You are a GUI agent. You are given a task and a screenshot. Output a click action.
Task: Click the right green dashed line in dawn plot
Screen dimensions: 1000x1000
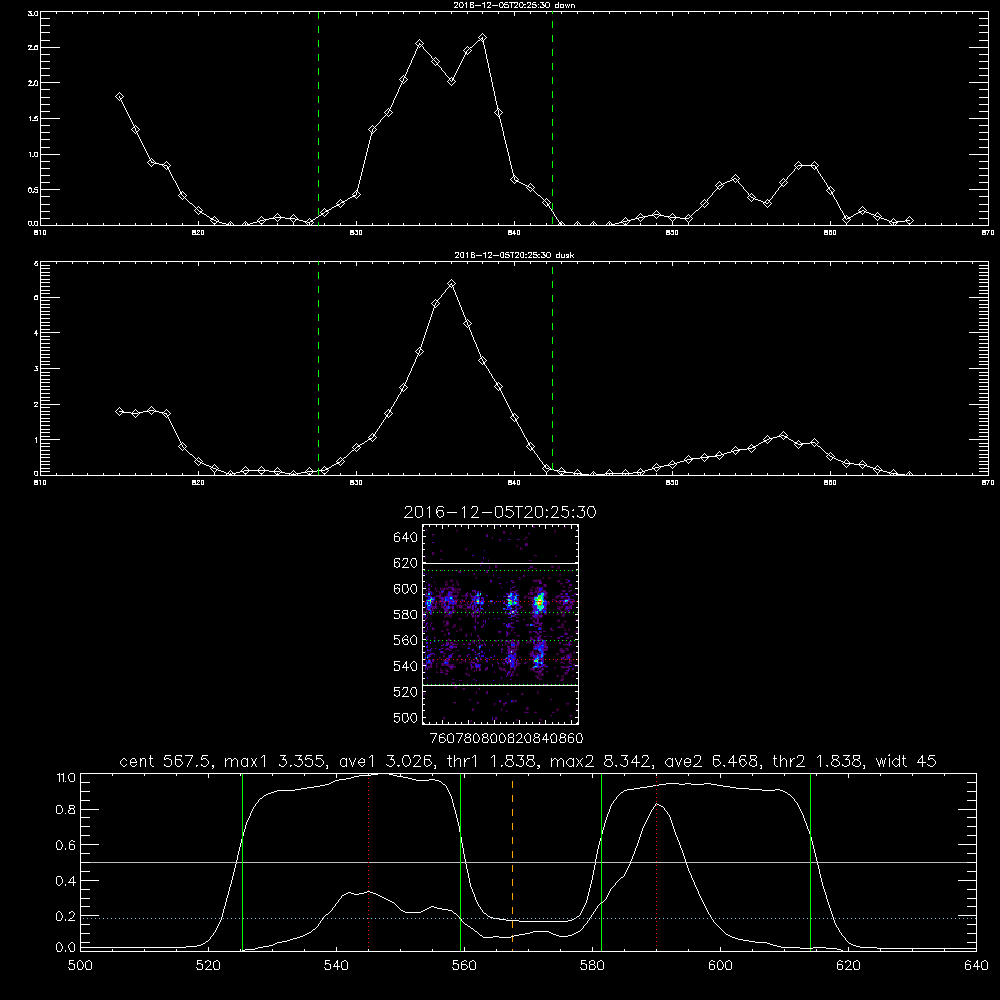552,119
